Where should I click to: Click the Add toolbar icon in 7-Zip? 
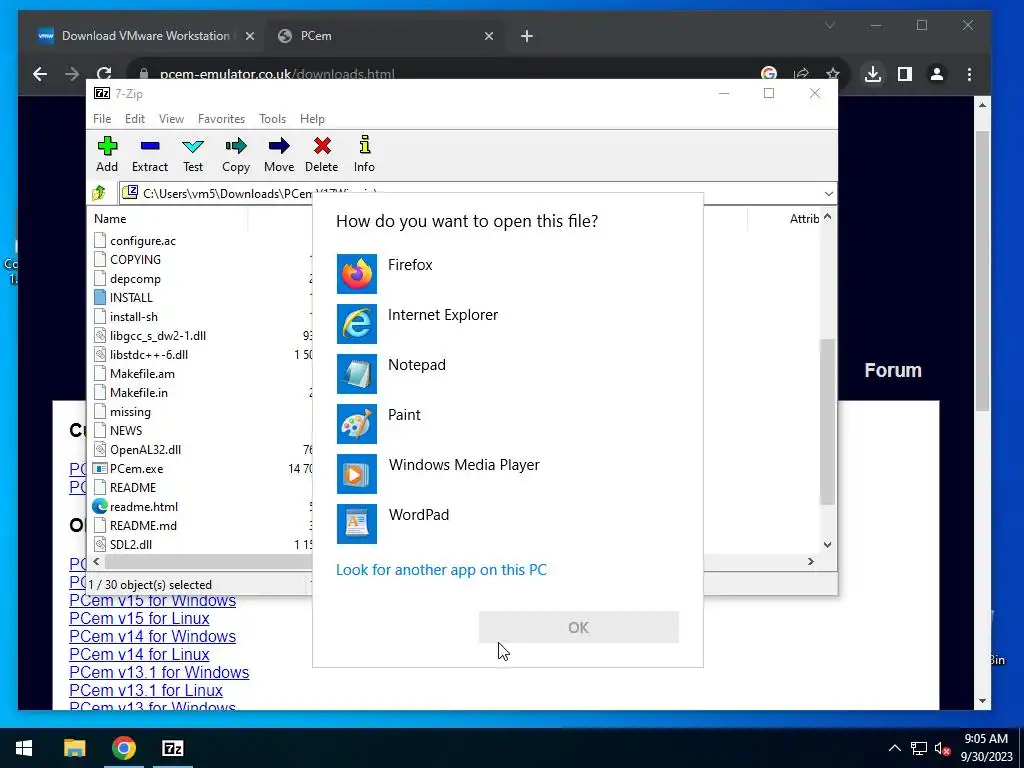click(x=107, y=146)
